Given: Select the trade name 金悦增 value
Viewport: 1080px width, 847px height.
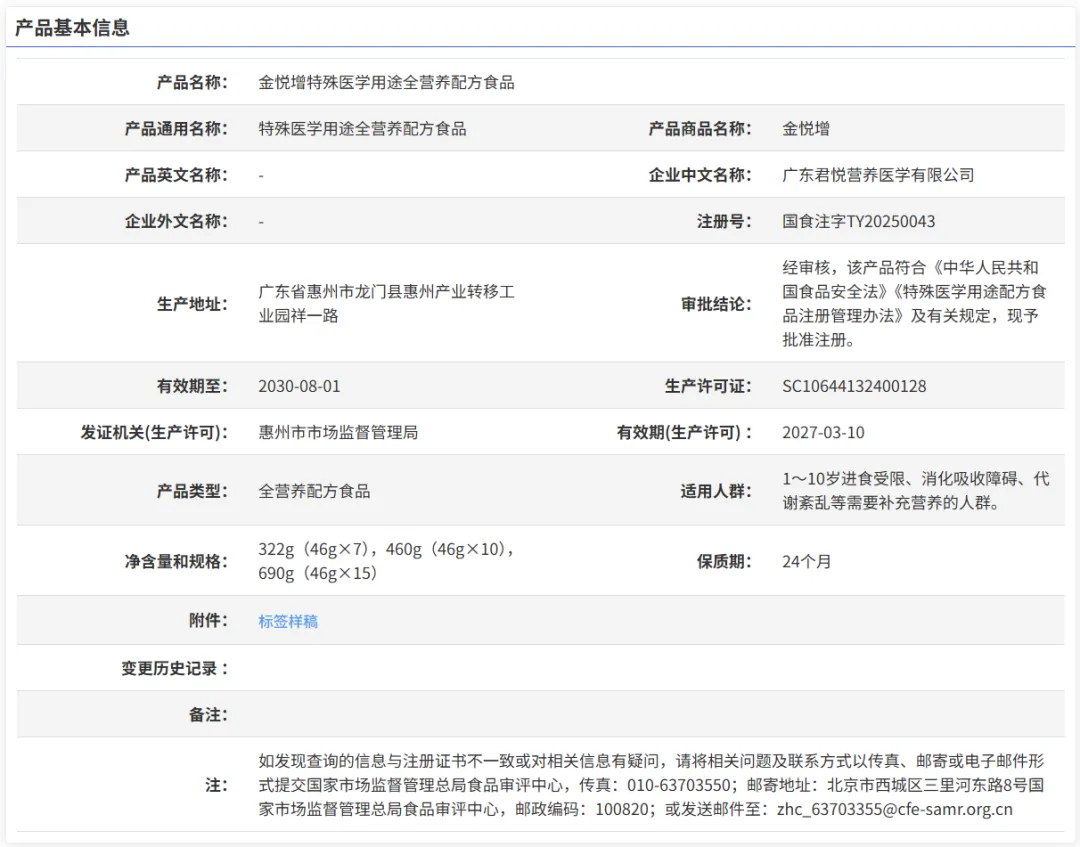Looking at the screenshot, I should 805,129.
